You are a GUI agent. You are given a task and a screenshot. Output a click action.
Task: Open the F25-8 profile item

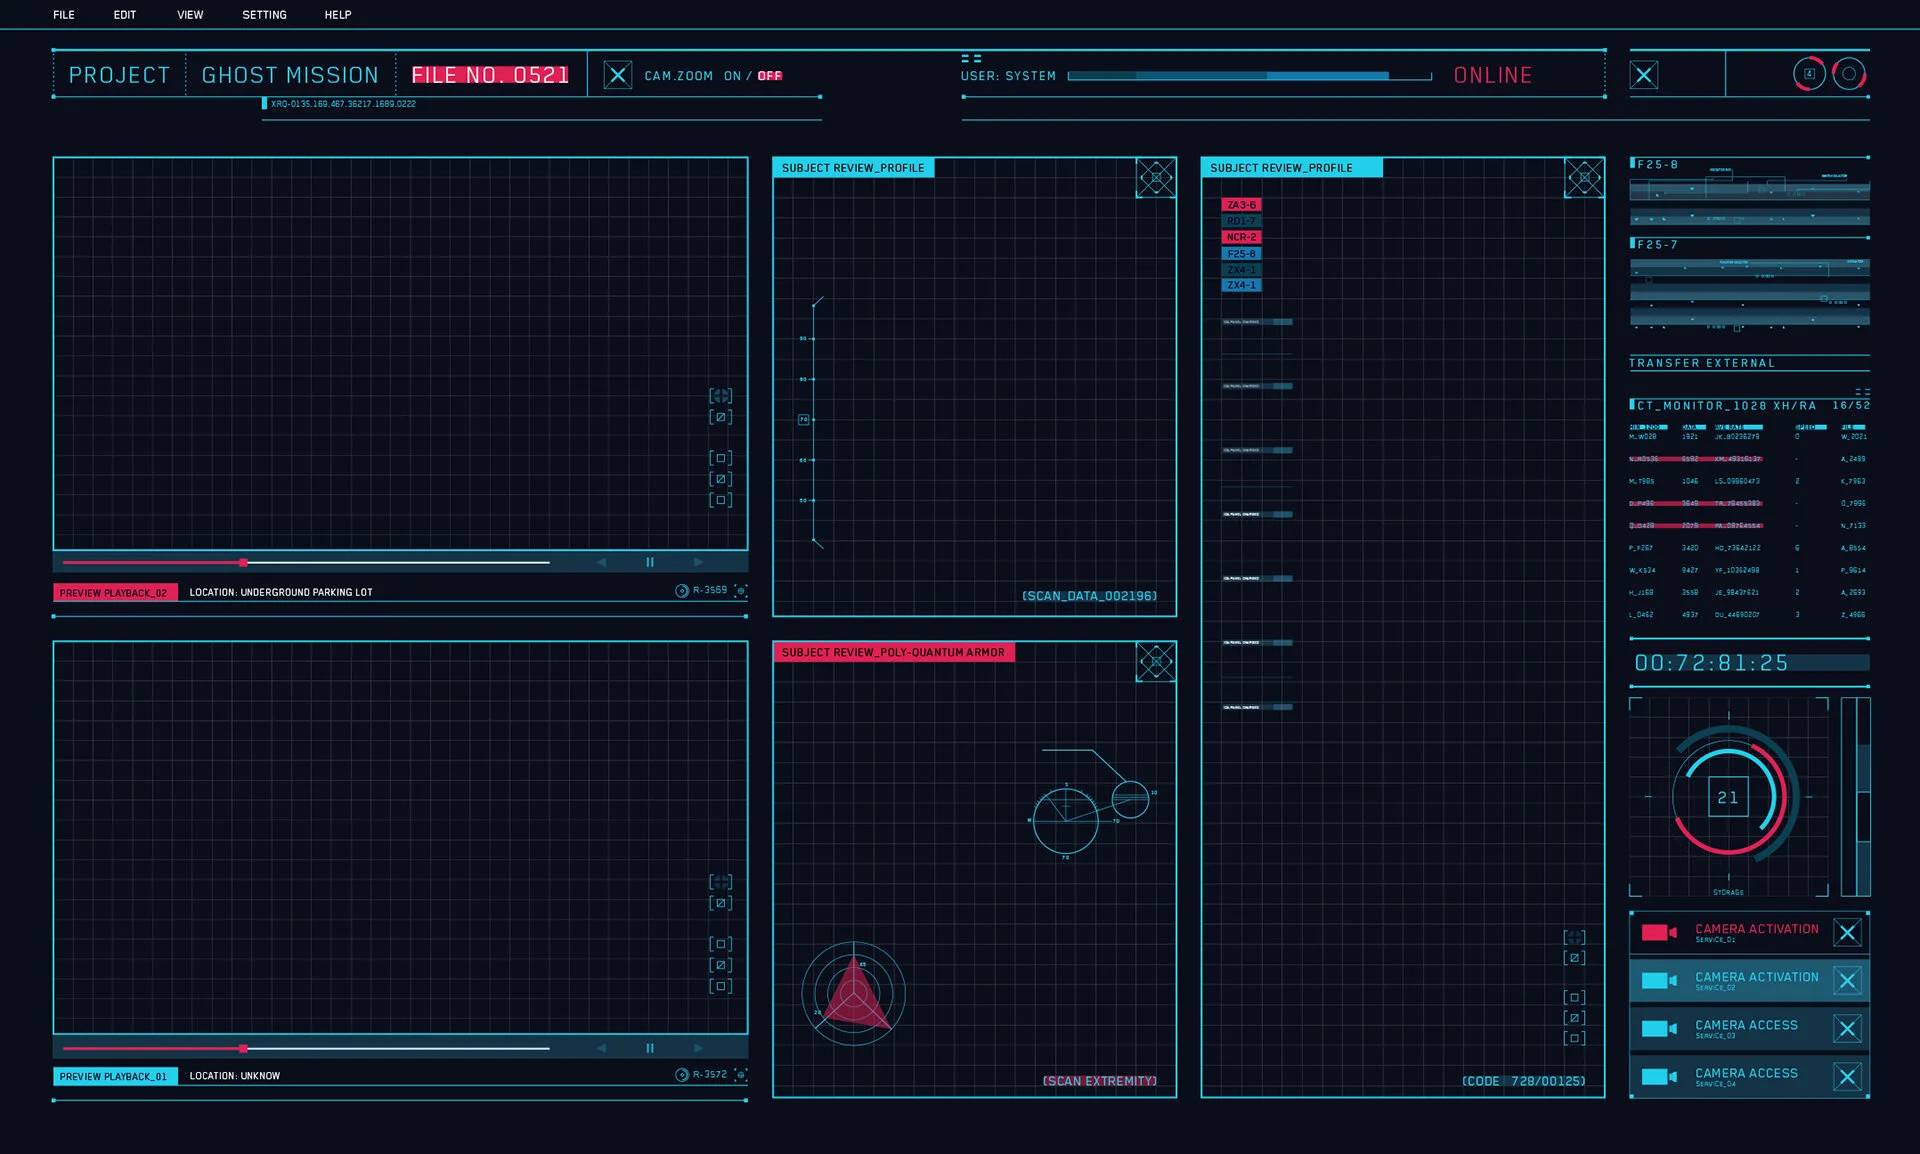[1241, 253]
